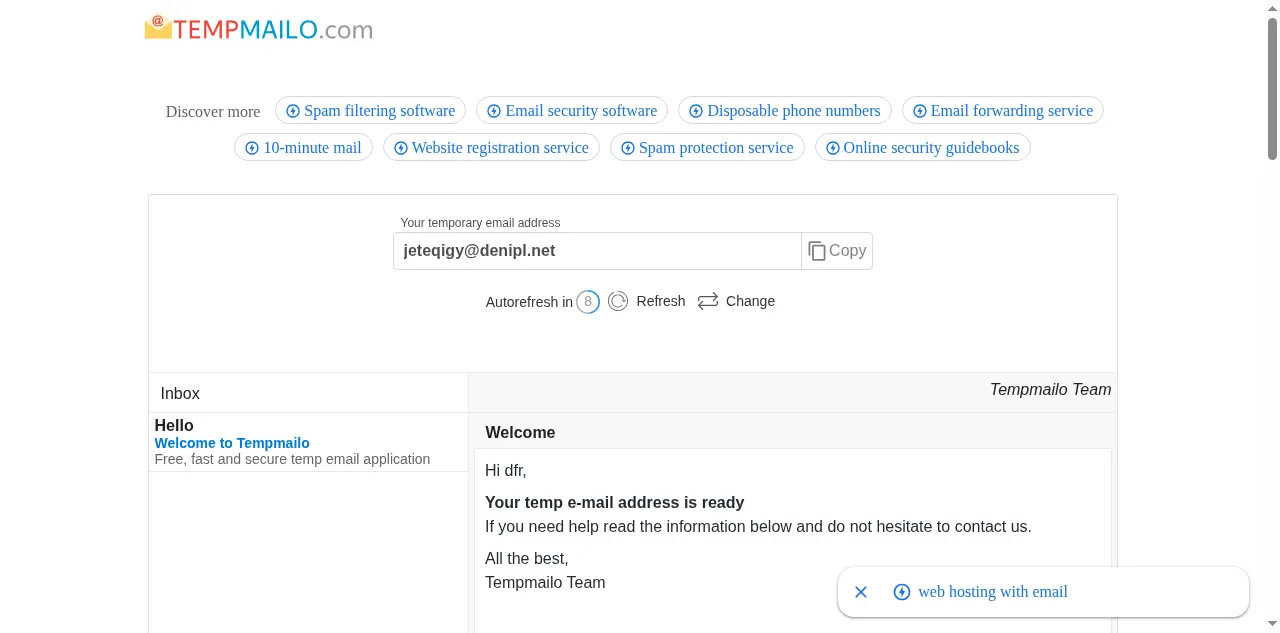
Task: Click the Your temp e-mail address is ready text
Action: click(x=615, y=503)
